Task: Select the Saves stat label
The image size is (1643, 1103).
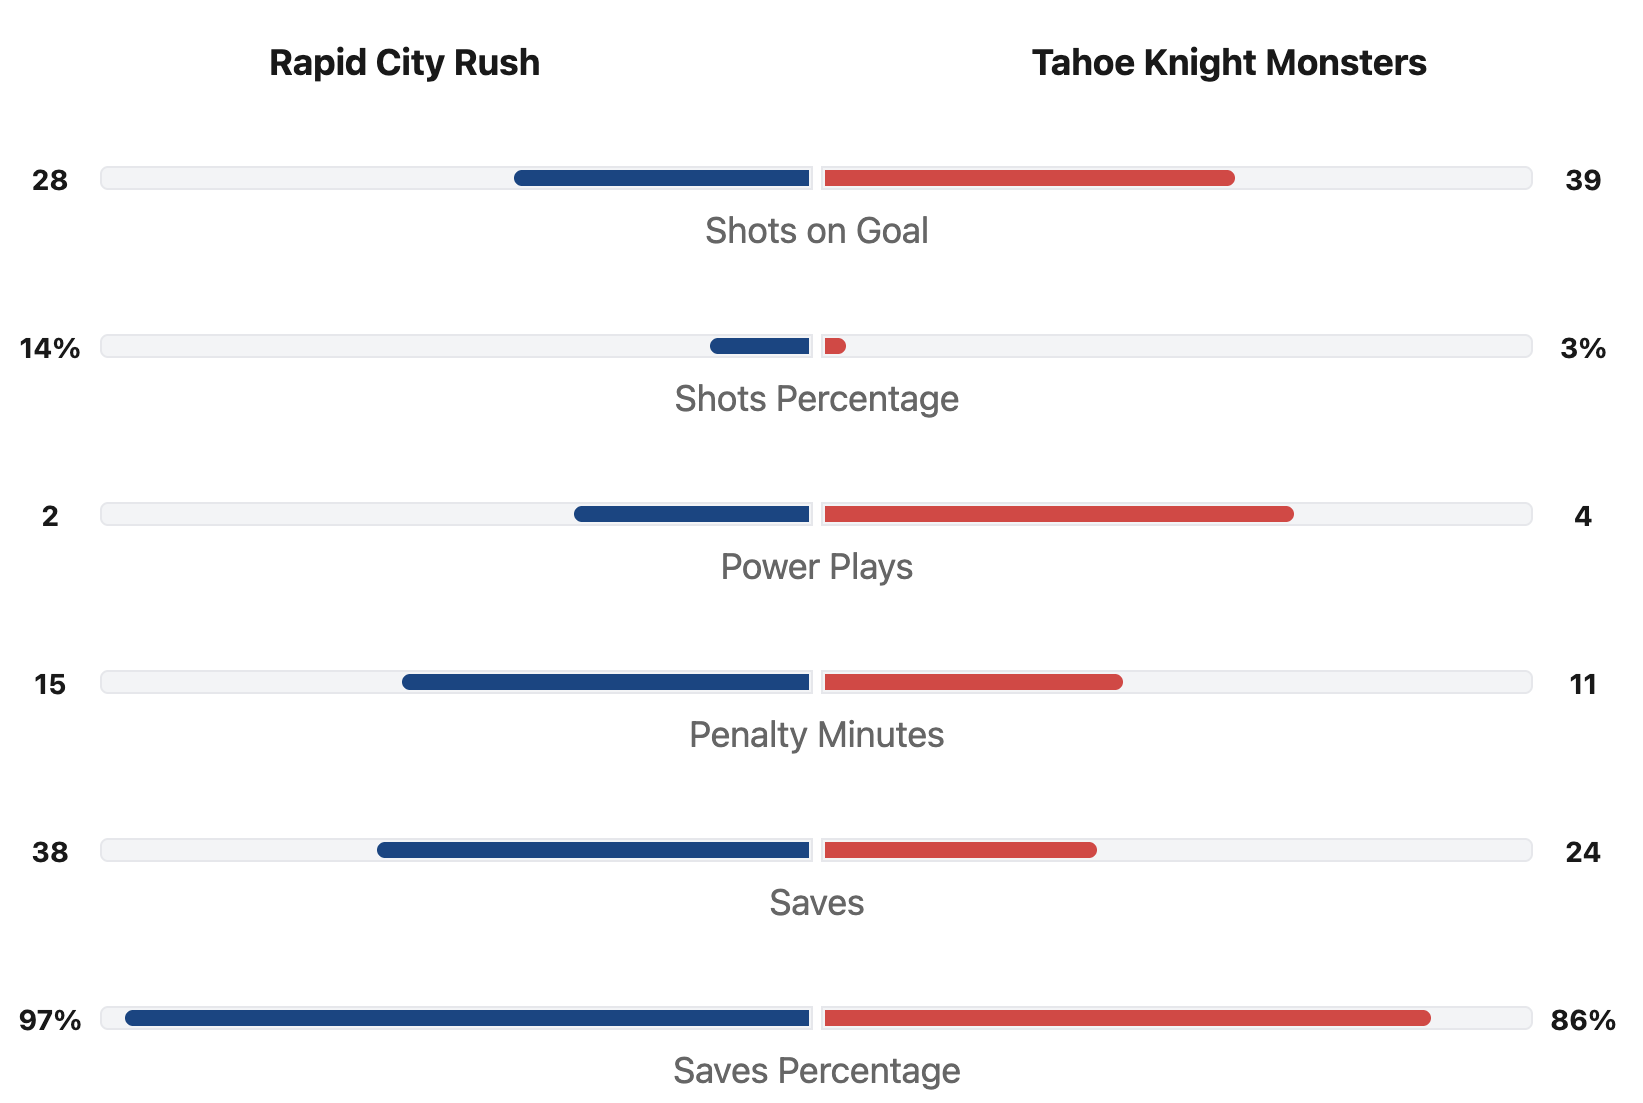Action: (x=816, y=903)
